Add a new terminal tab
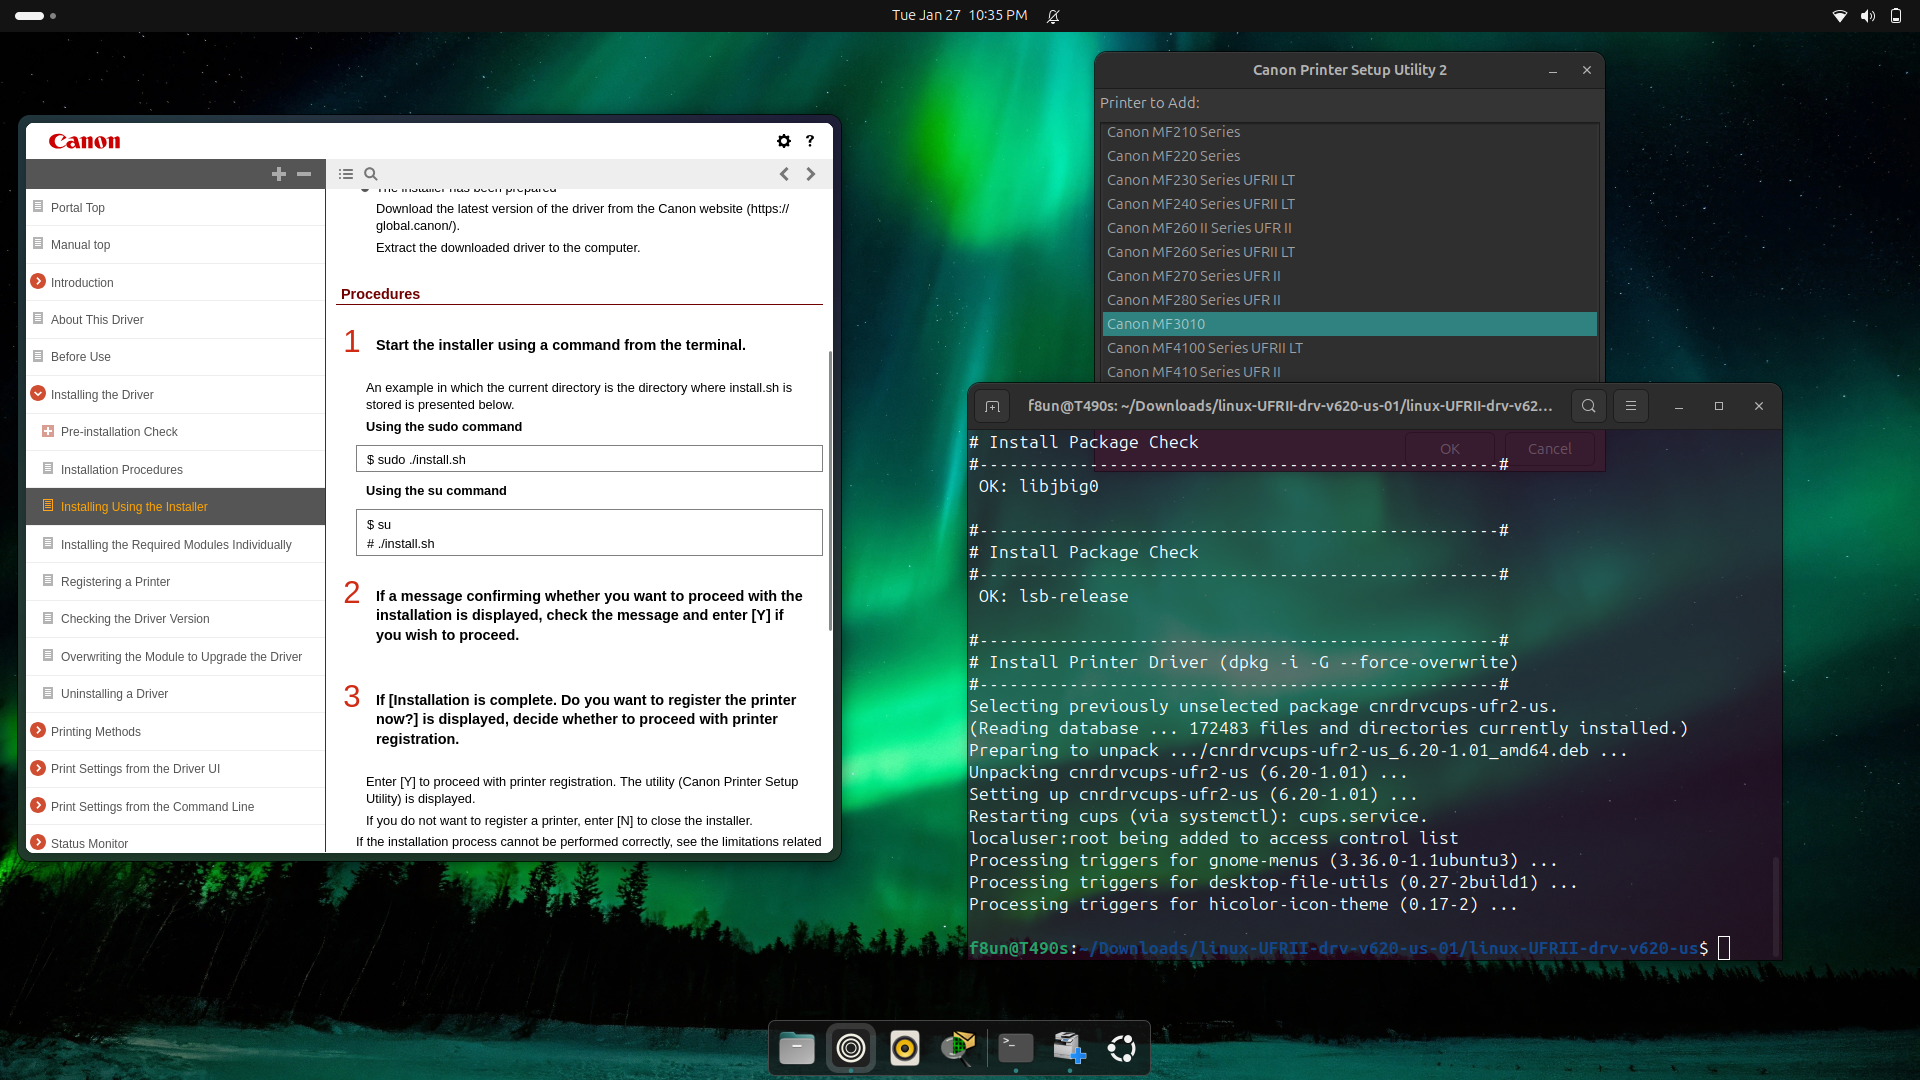 click(x=992, y=406)
